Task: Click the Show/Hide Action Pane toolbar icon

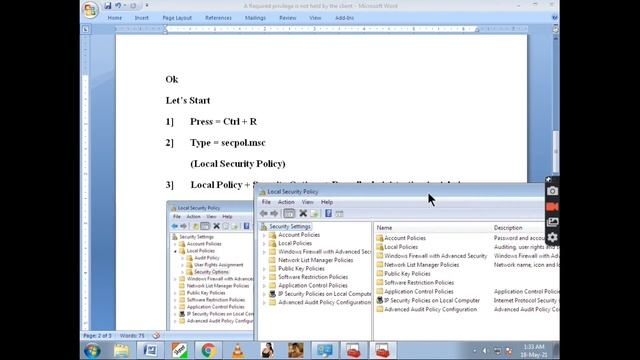Action: pyautogui.click(x=339, y=213)
